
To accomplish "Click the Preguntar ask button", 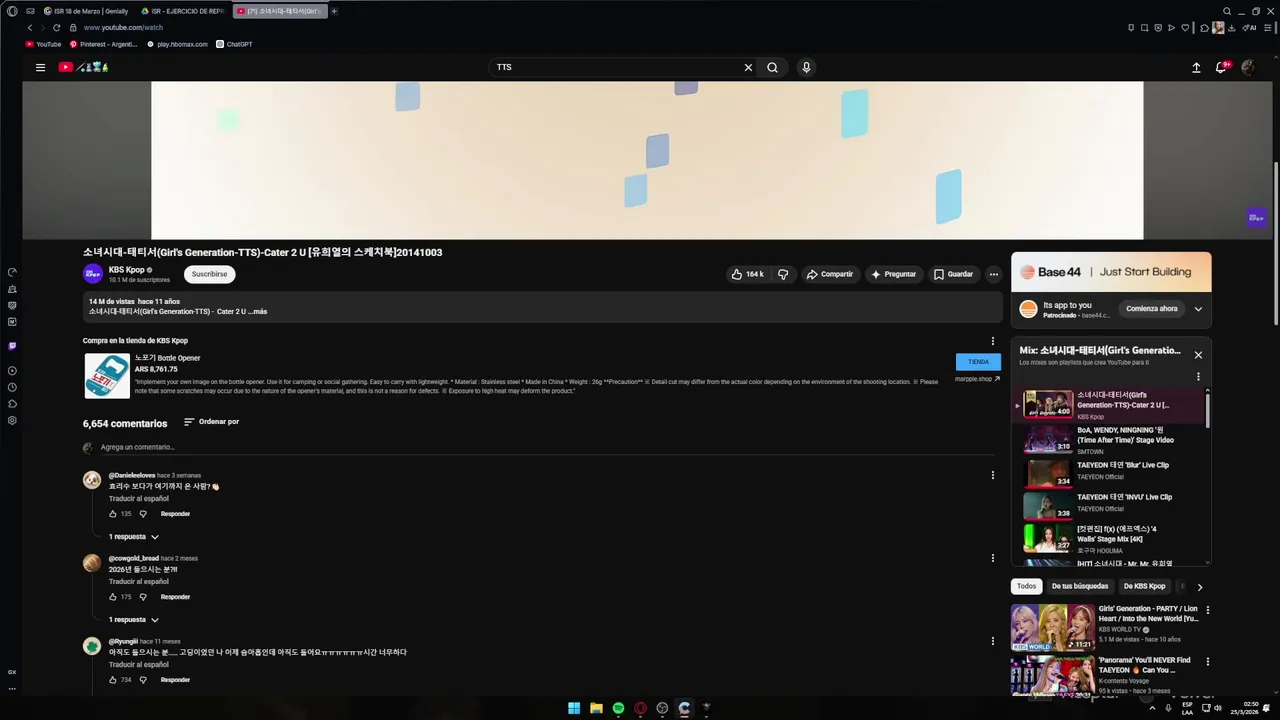I will coord(893,274).
